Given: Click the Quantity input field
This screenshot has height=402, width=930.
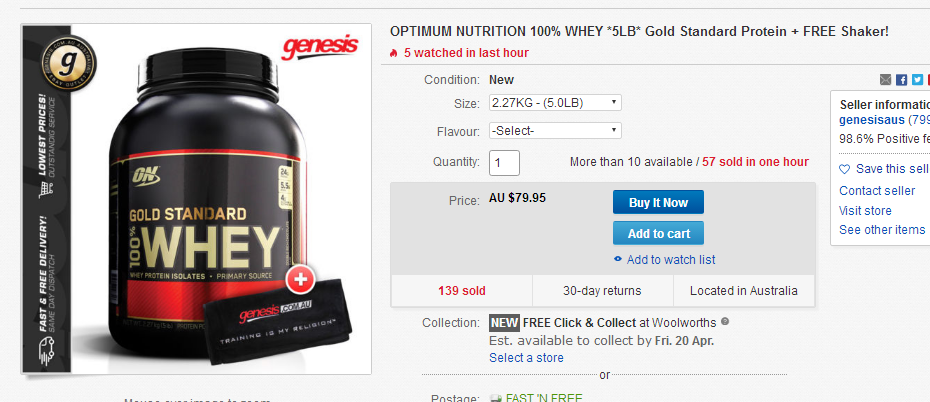Looking at the screenshot, I should pyautogui.click(x=504, y=162).
